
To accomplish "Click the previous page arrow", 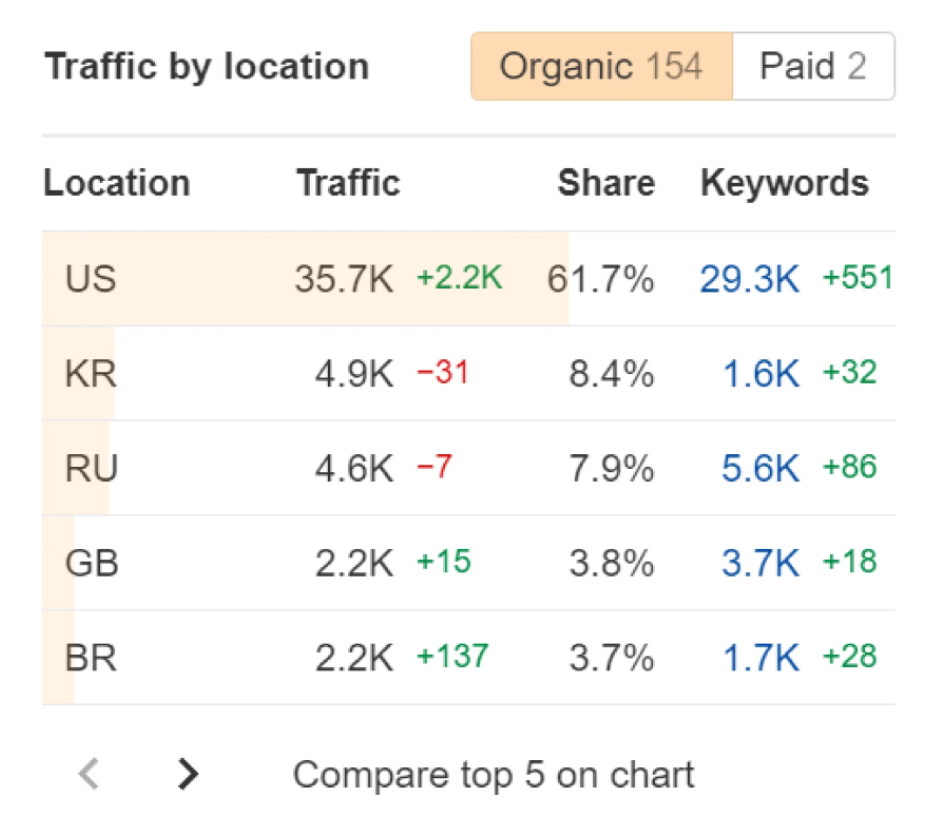I will point(89,773).
